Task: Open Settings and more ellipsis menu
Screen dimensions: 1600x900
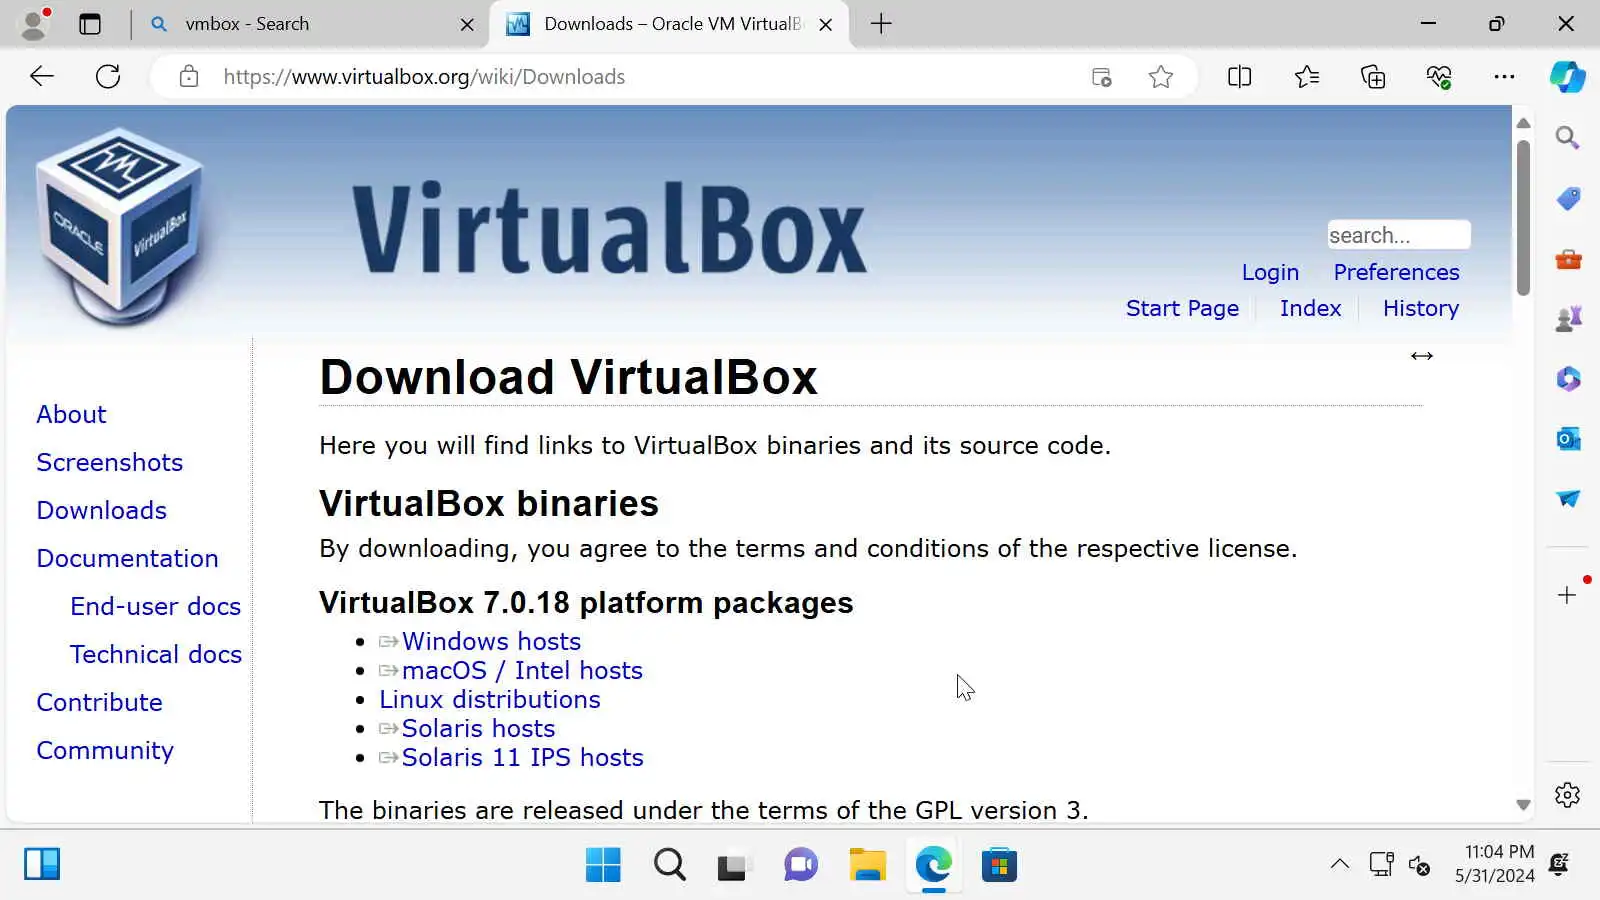Action: pos(1504,77)
